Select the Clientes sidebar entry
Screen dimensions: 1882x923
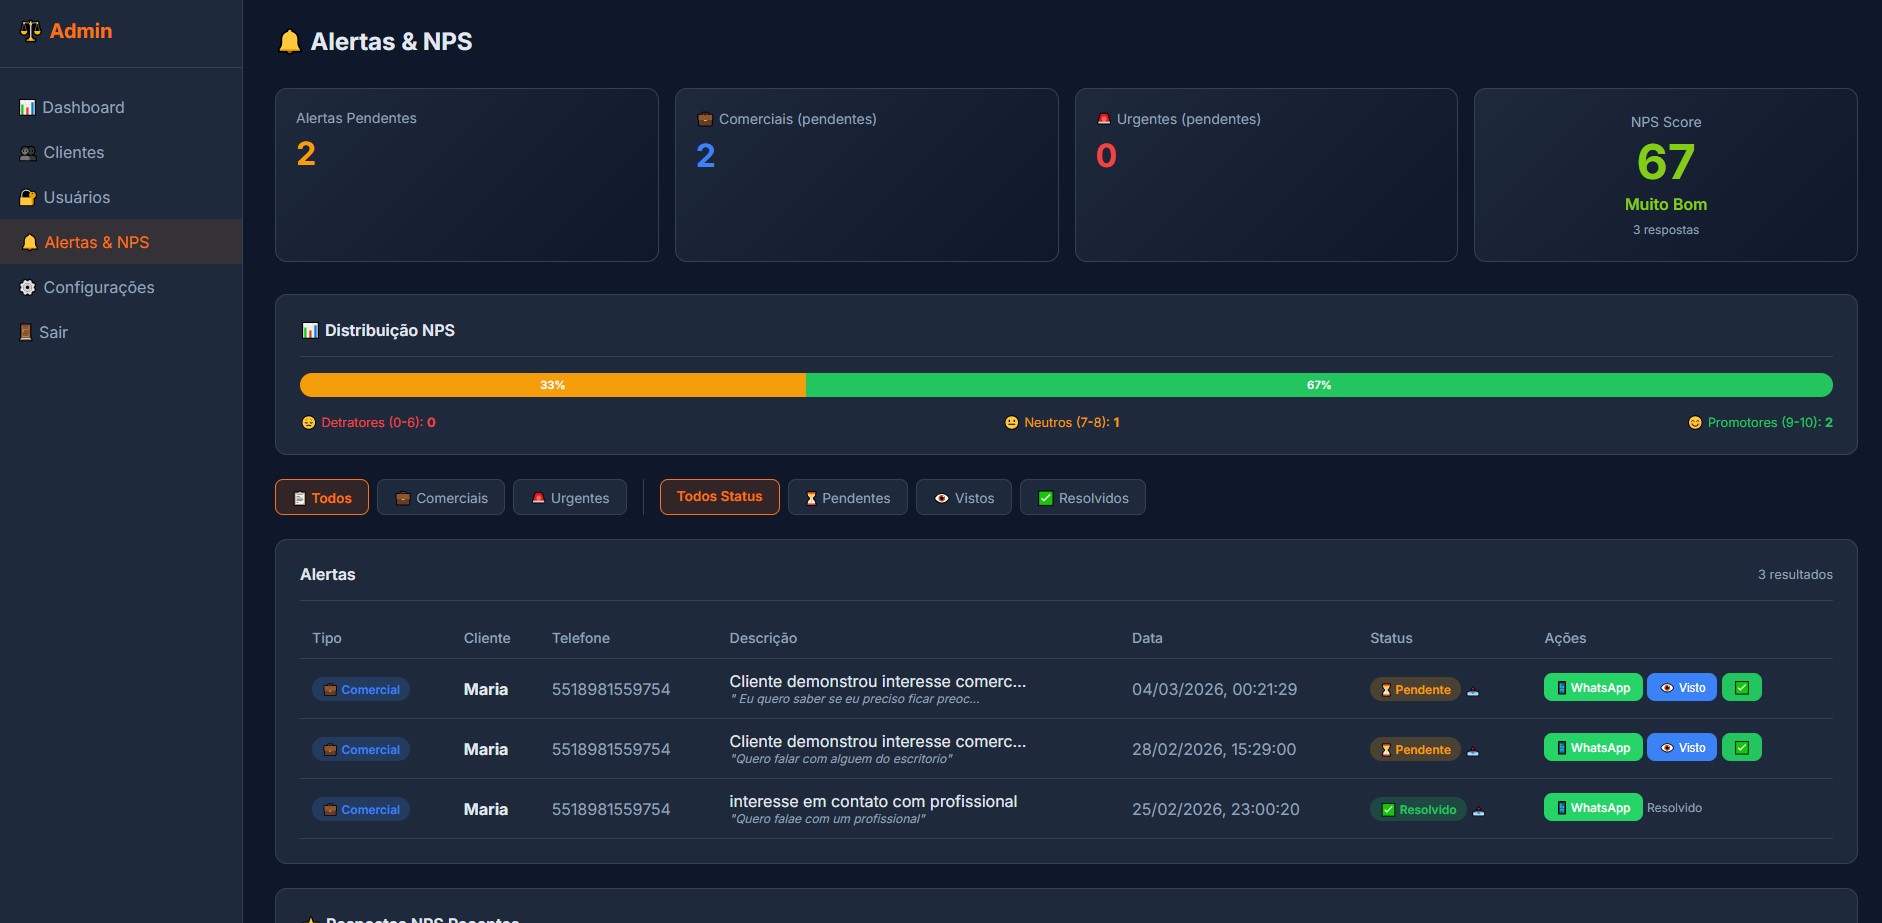click(x=73, y=152)
